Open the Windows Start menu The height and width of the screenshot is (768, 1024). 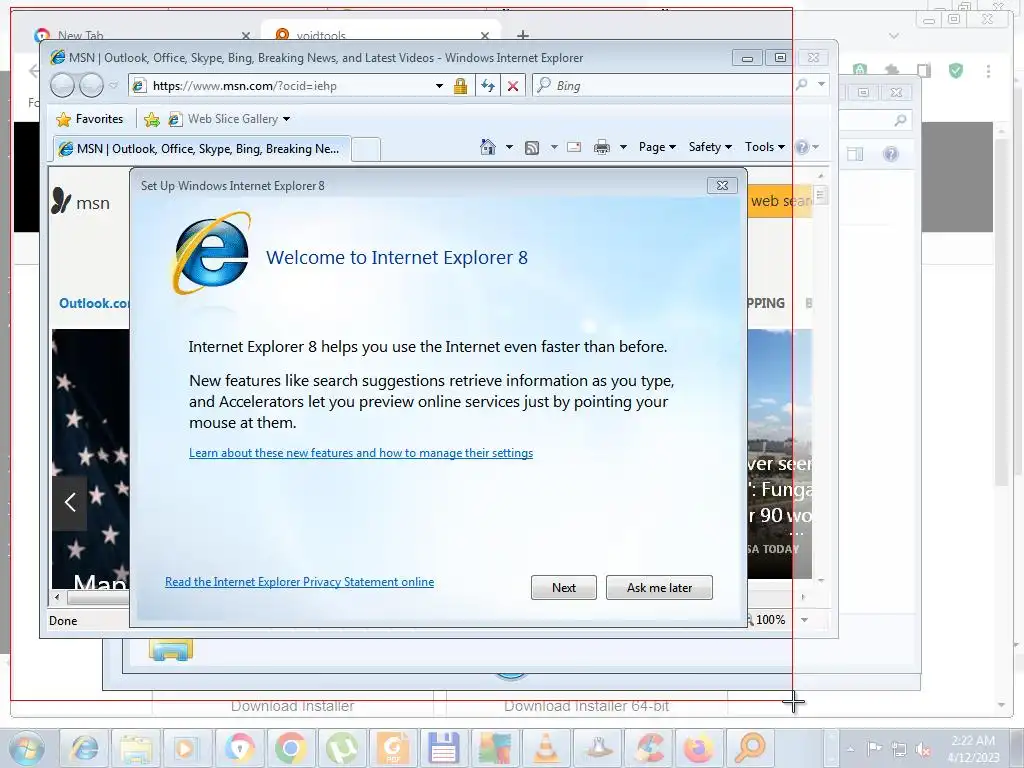coord(26,748)
